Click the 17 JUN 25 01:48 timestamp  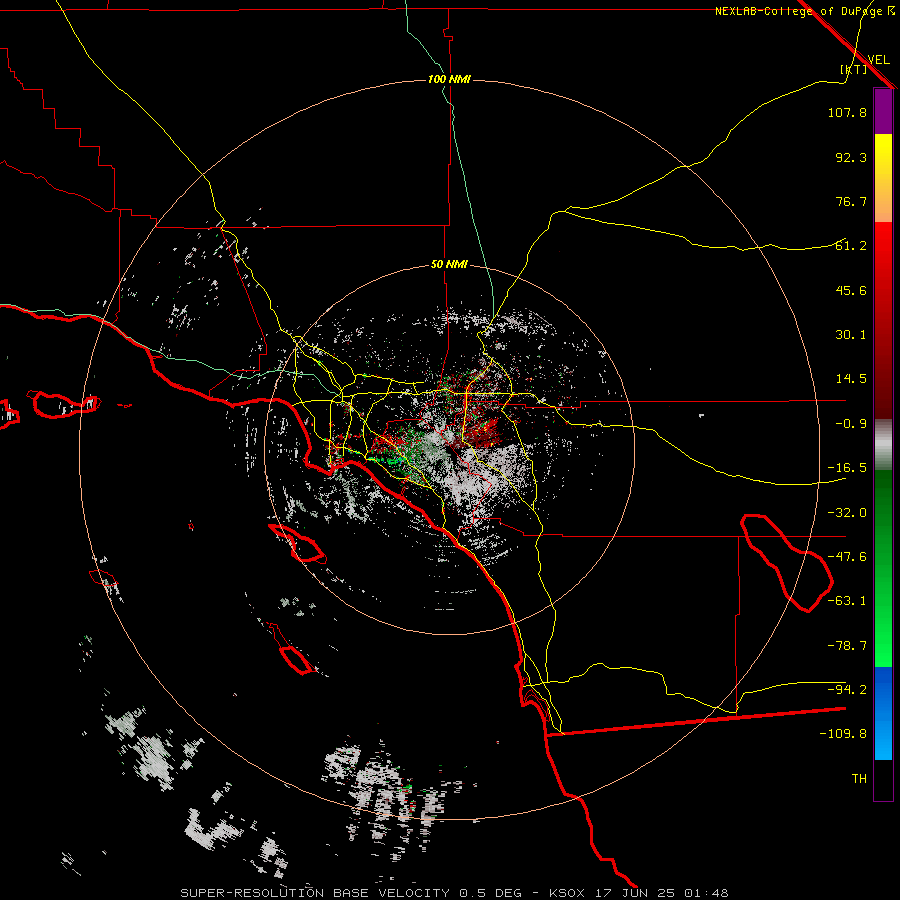(662, 893)
